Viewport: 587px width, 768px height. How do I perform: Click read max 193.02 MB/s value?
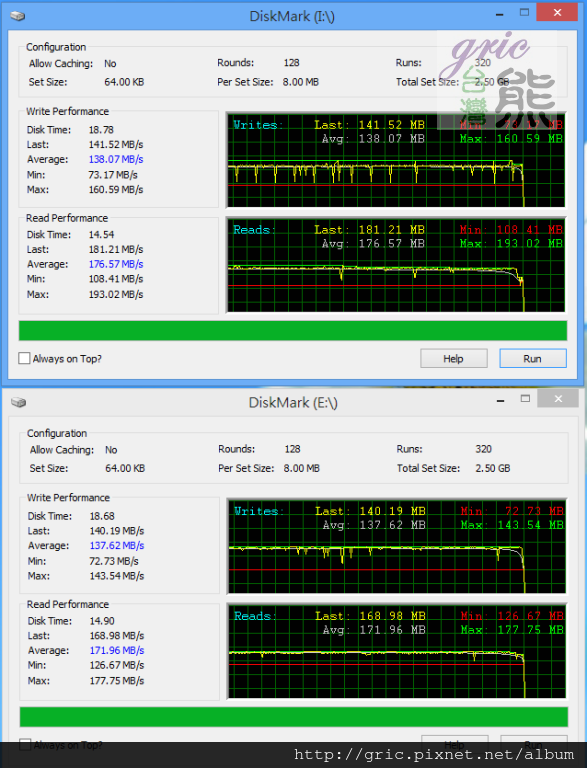click(116, 294)
